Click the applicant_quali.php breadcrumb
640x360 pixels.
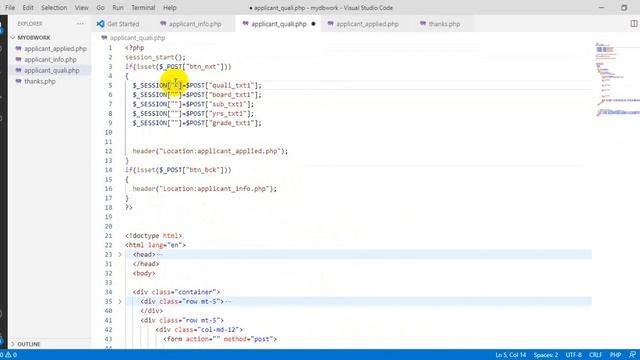point(138,38)
